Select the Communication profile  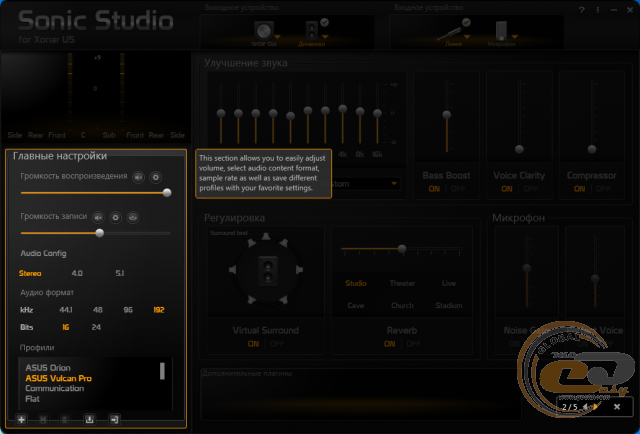pos(55,389)
